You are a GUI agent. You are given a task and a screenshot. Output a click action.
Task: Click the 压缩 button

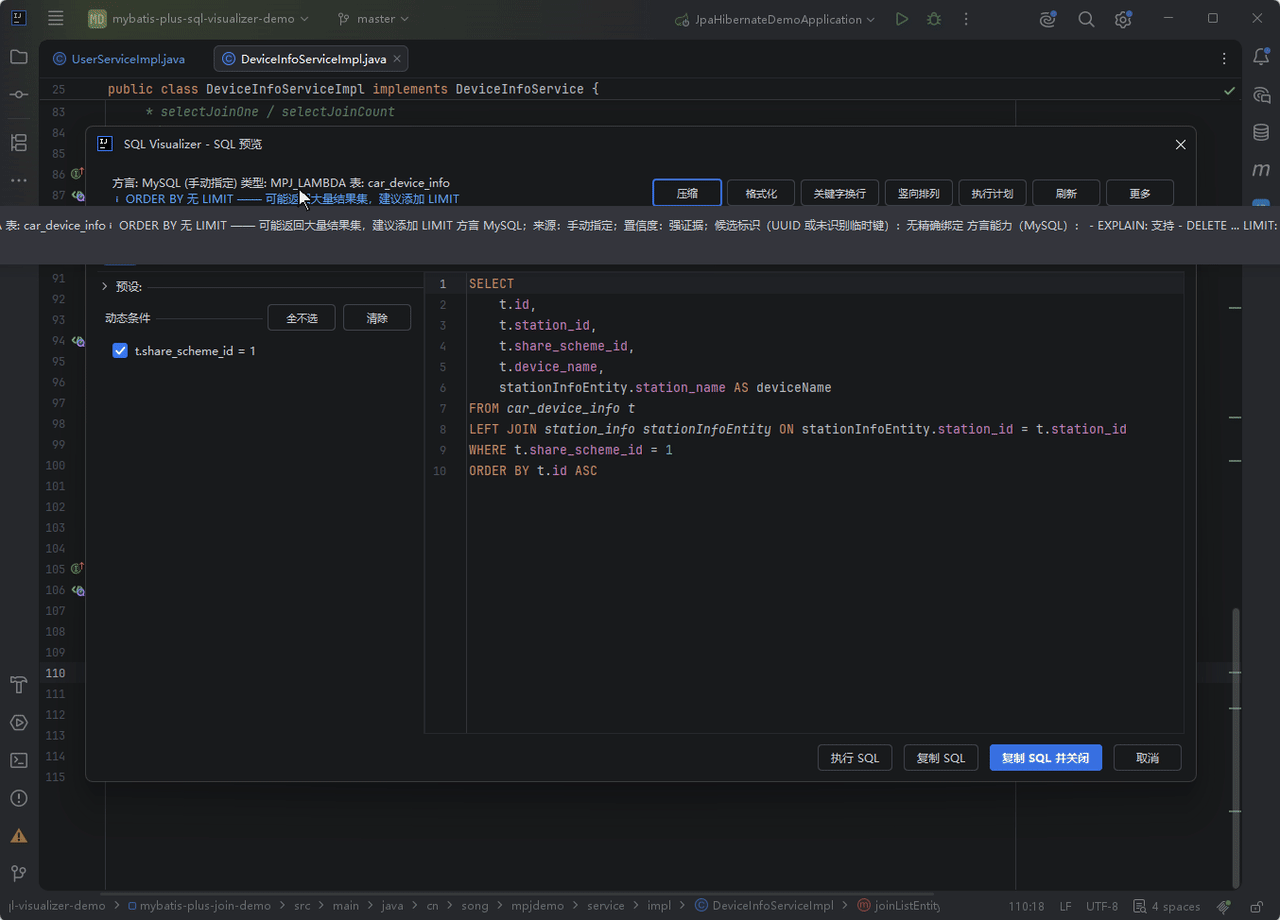(x=687, y=193)
